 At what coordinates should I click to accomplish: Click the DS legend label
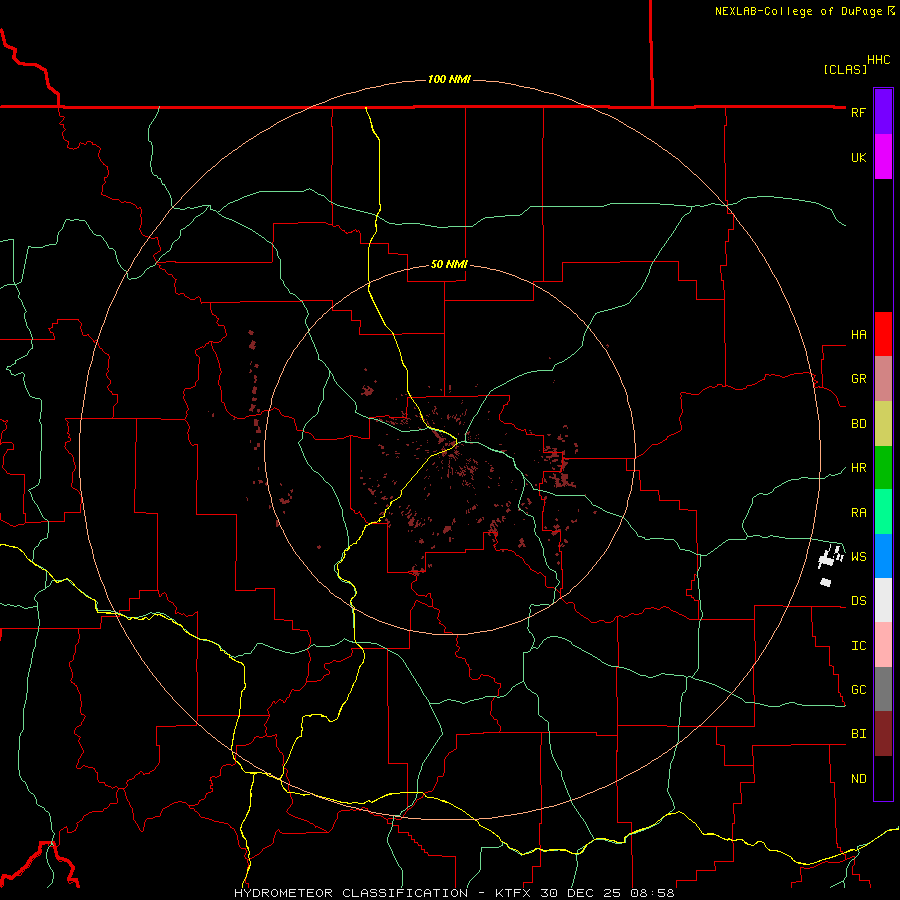pyautogui.click(x=858, y=601)
